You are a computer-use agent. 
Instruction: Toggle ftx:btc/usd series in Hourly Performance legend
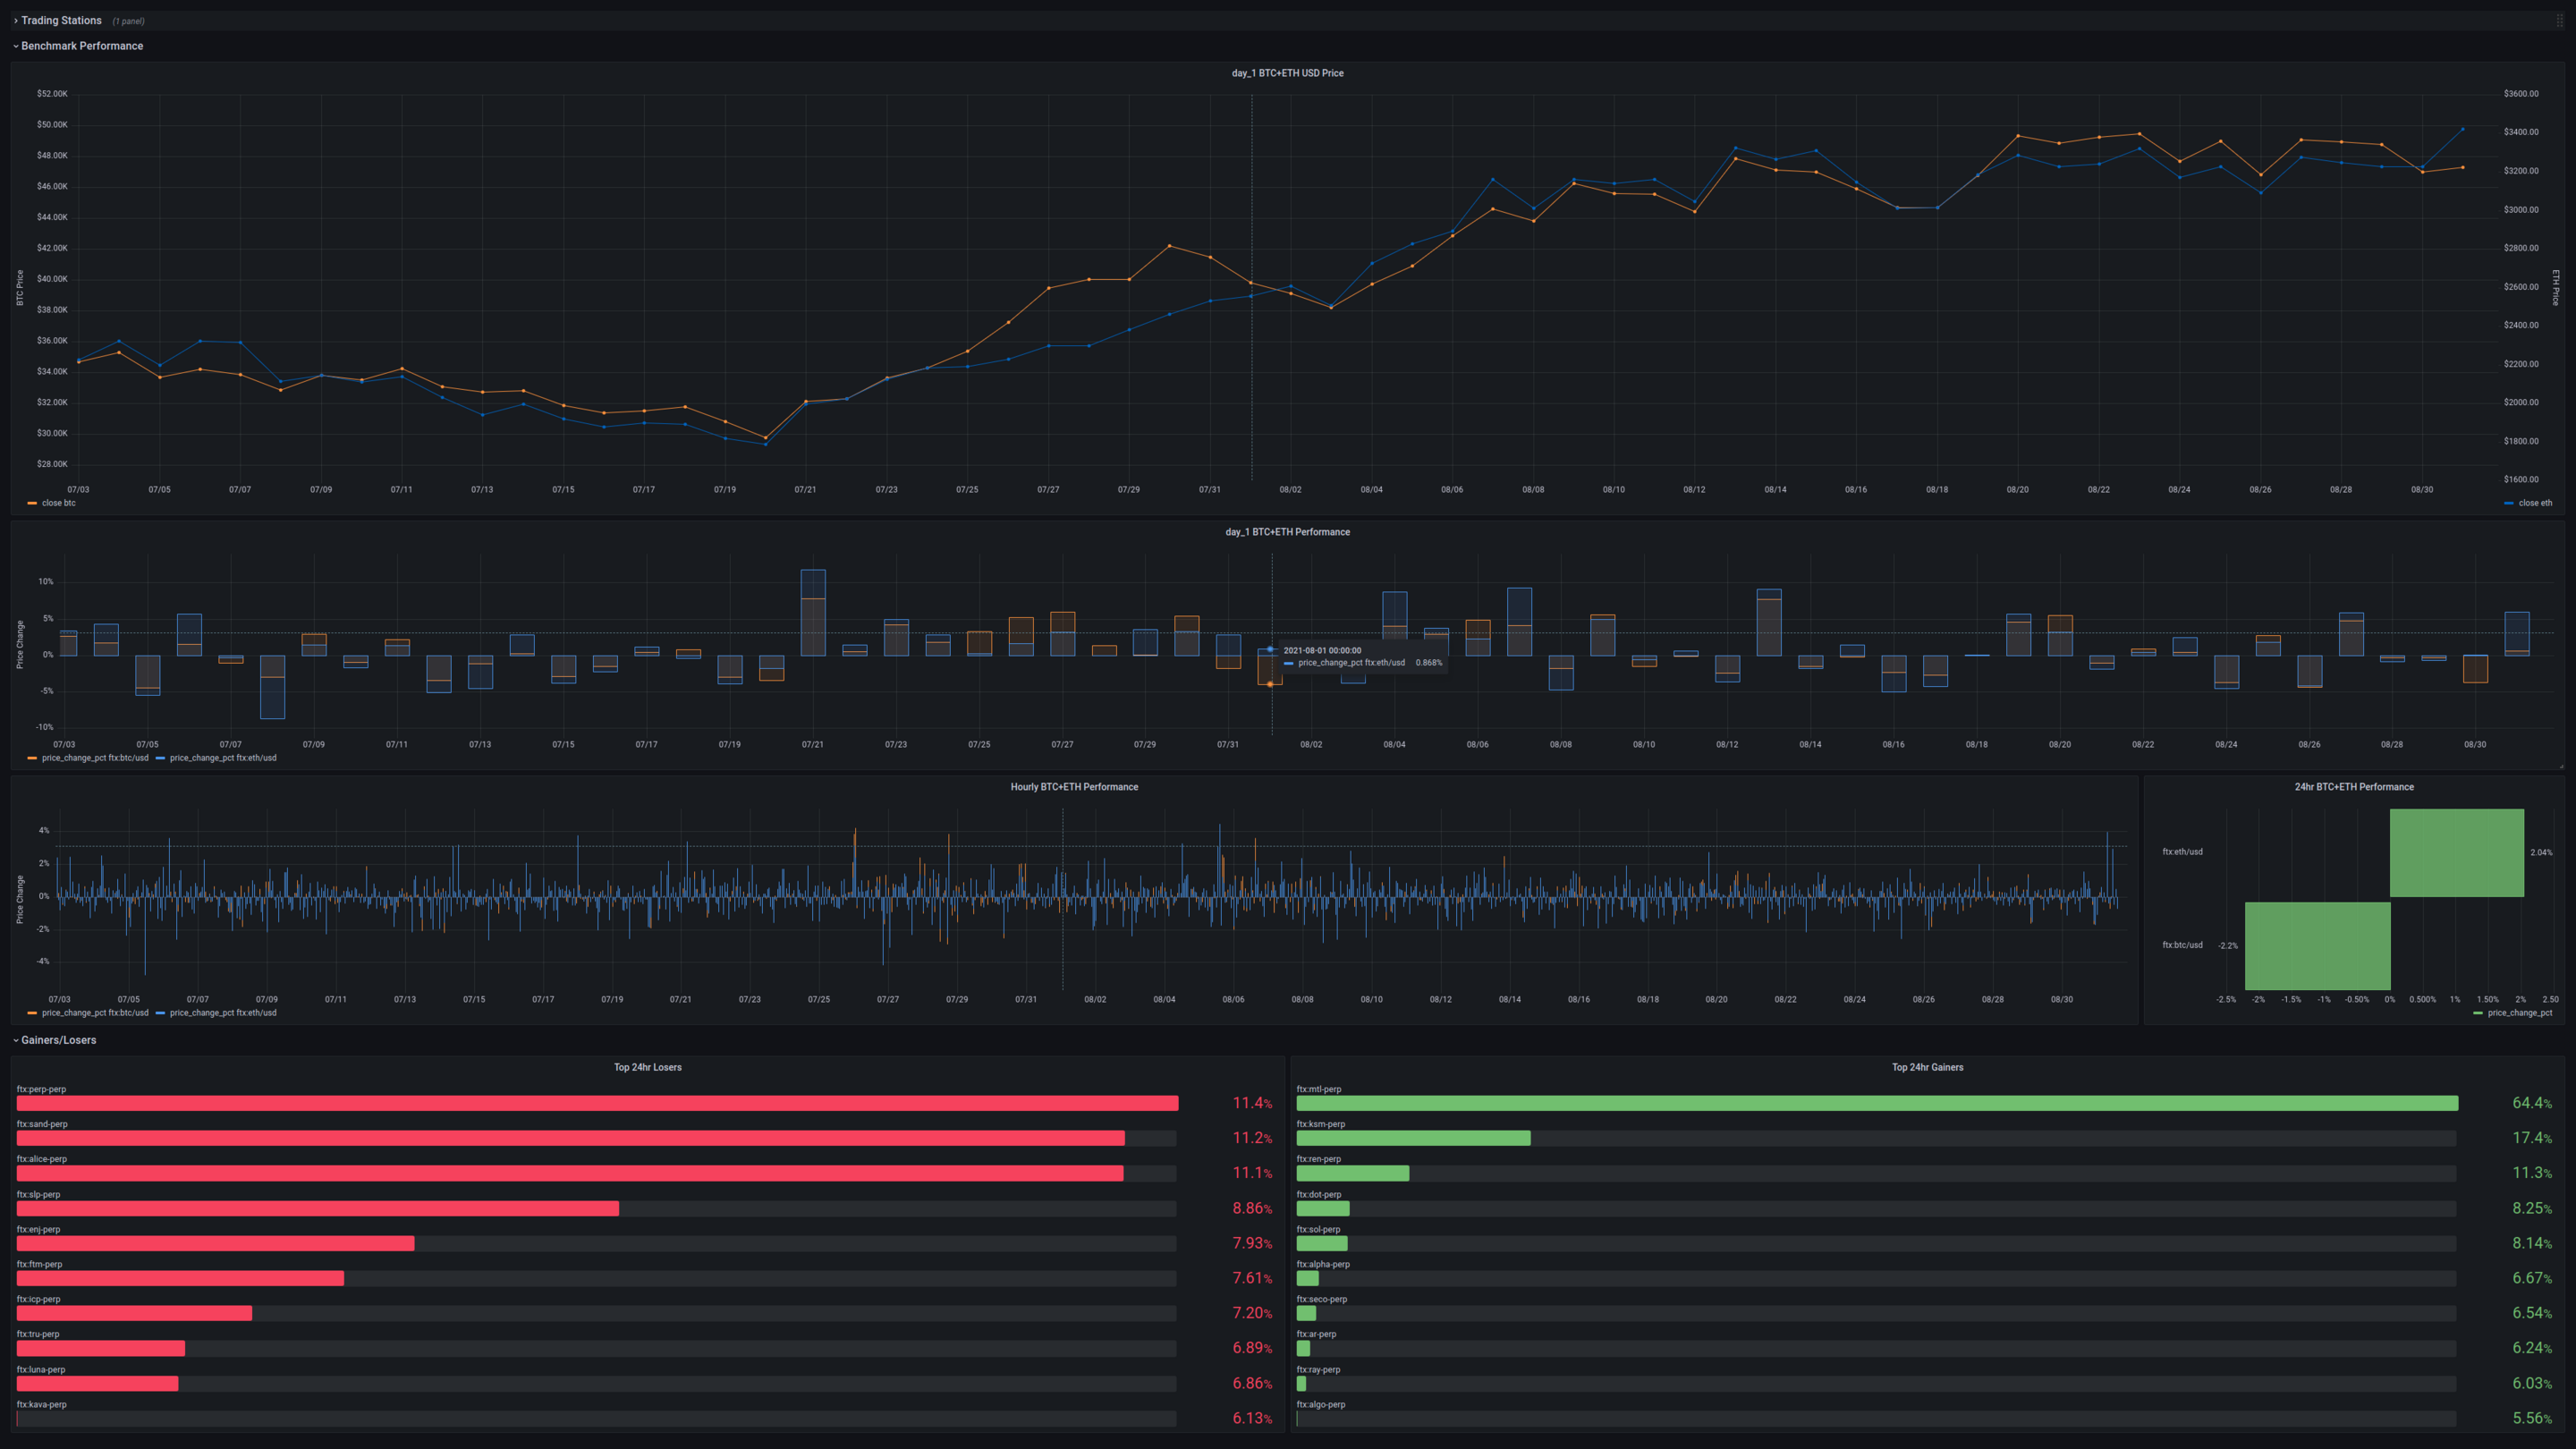click(x=95, y=1013)
